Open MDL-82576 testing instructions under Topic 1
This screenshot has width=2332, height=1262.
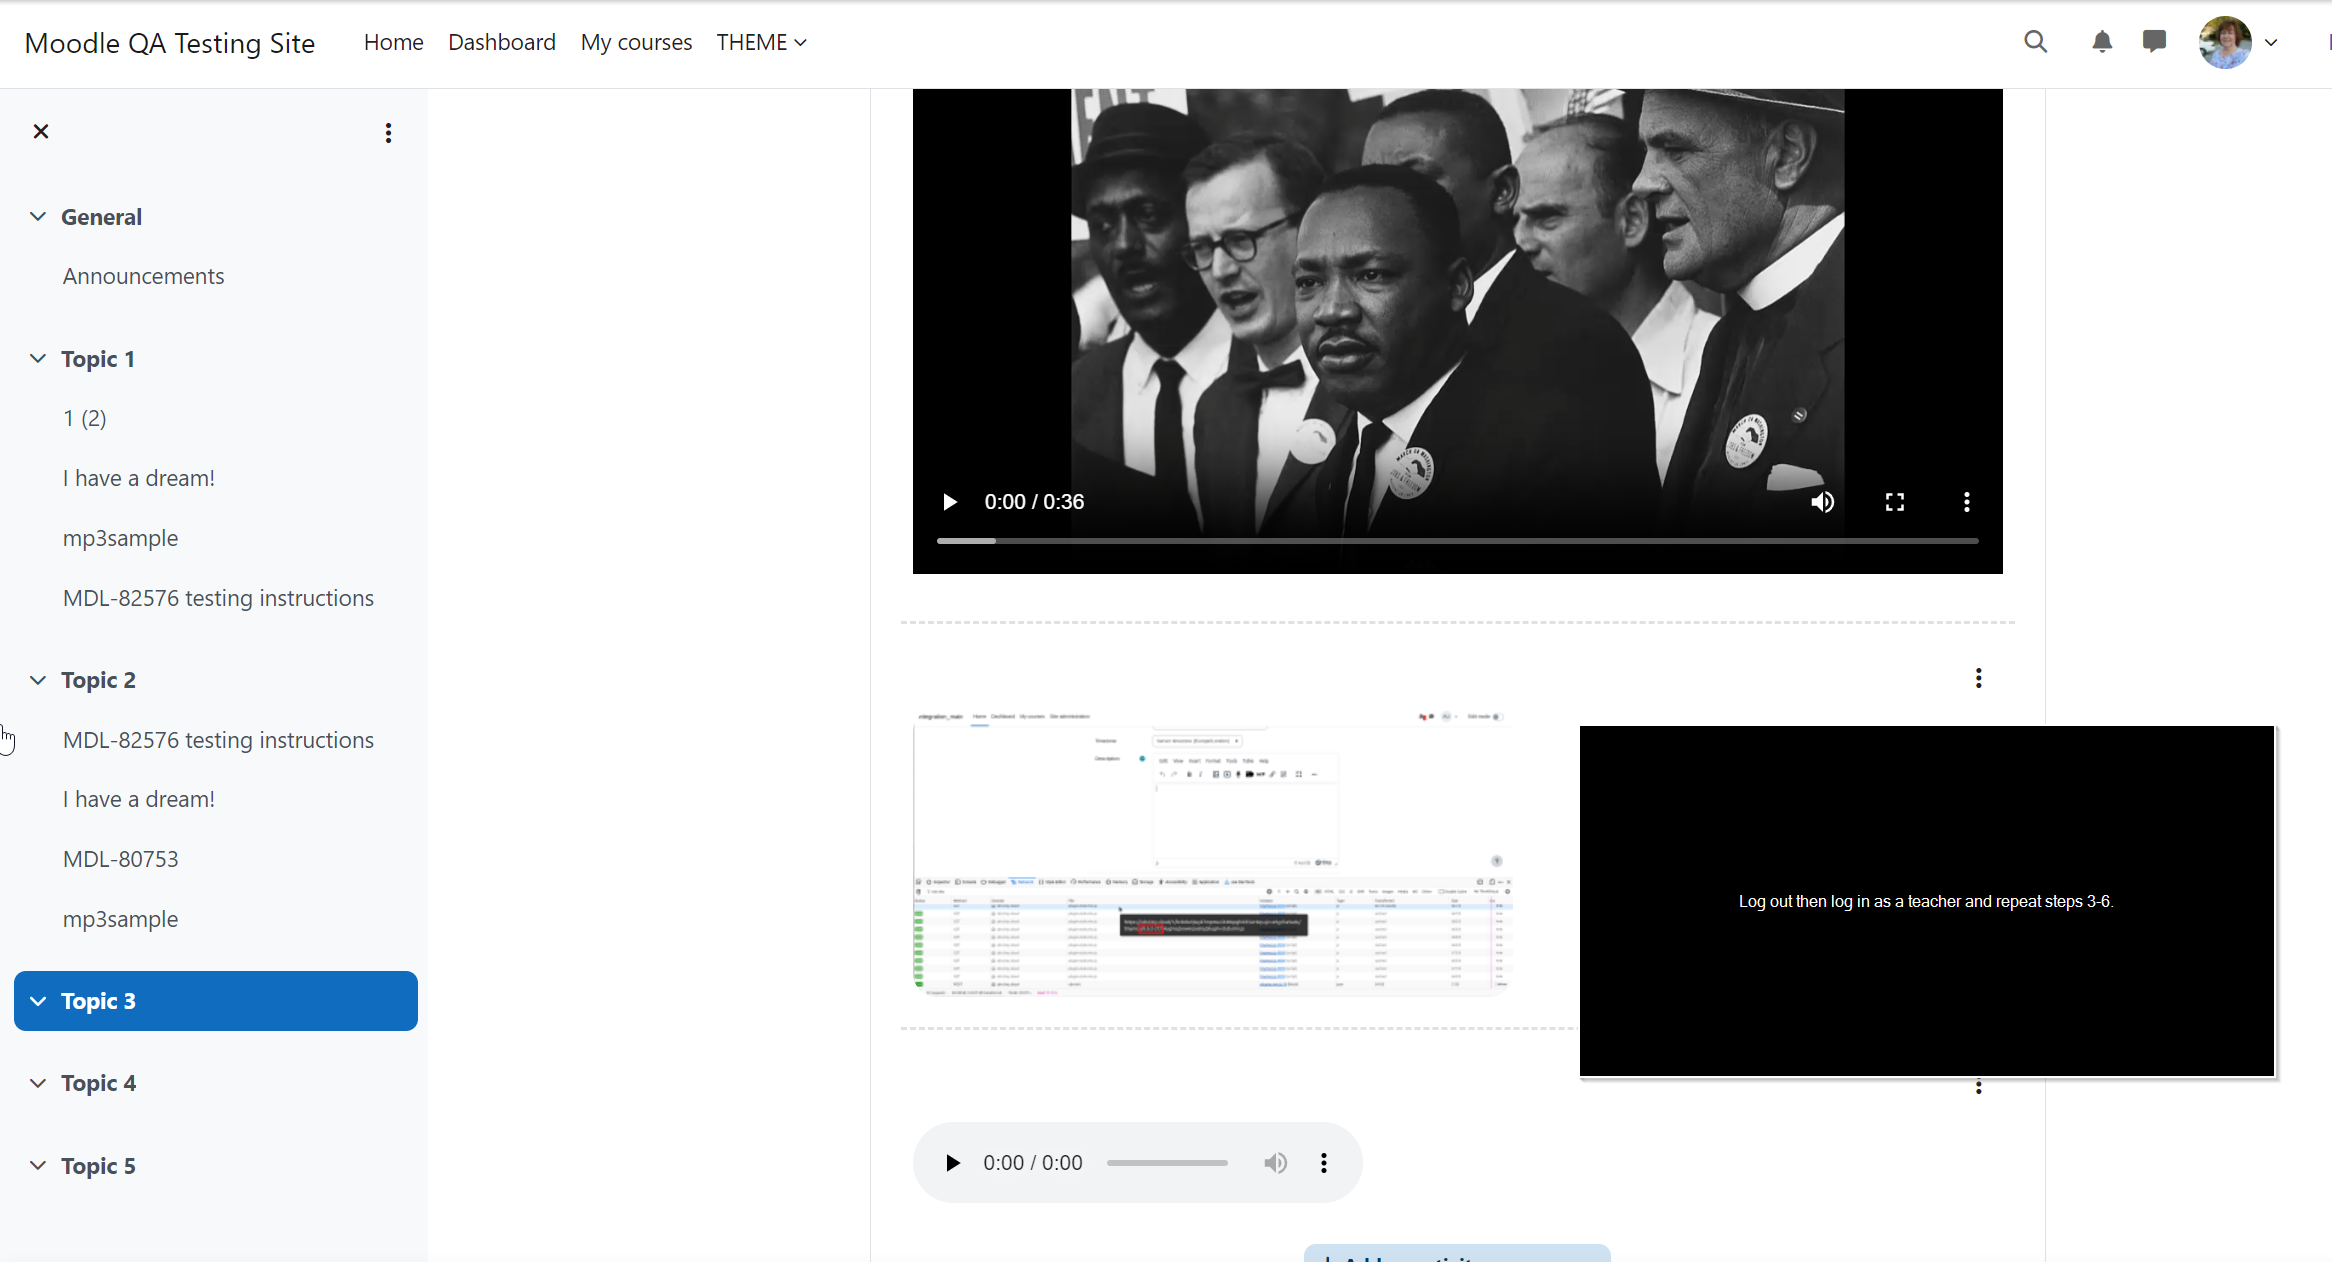coord(218,598)
